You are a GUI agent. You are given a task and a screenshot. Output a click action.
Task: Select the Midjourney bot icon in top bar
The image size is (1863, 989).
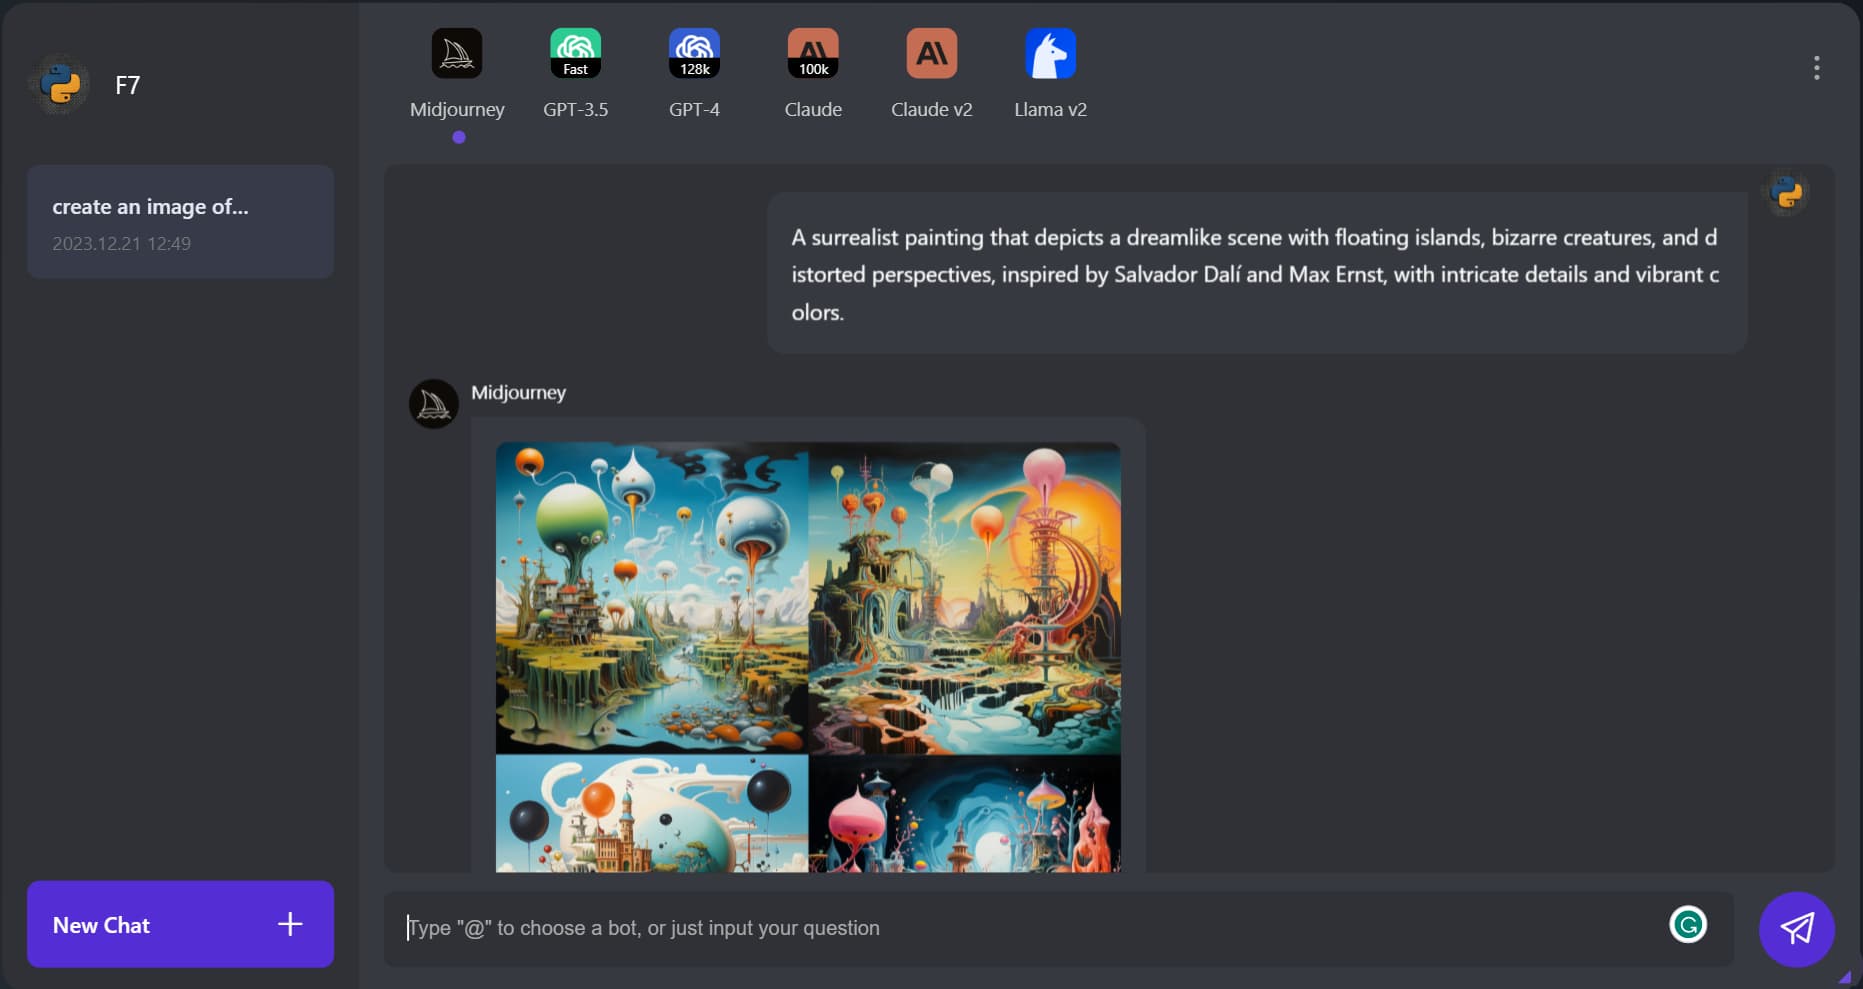[x=457, y=53]
